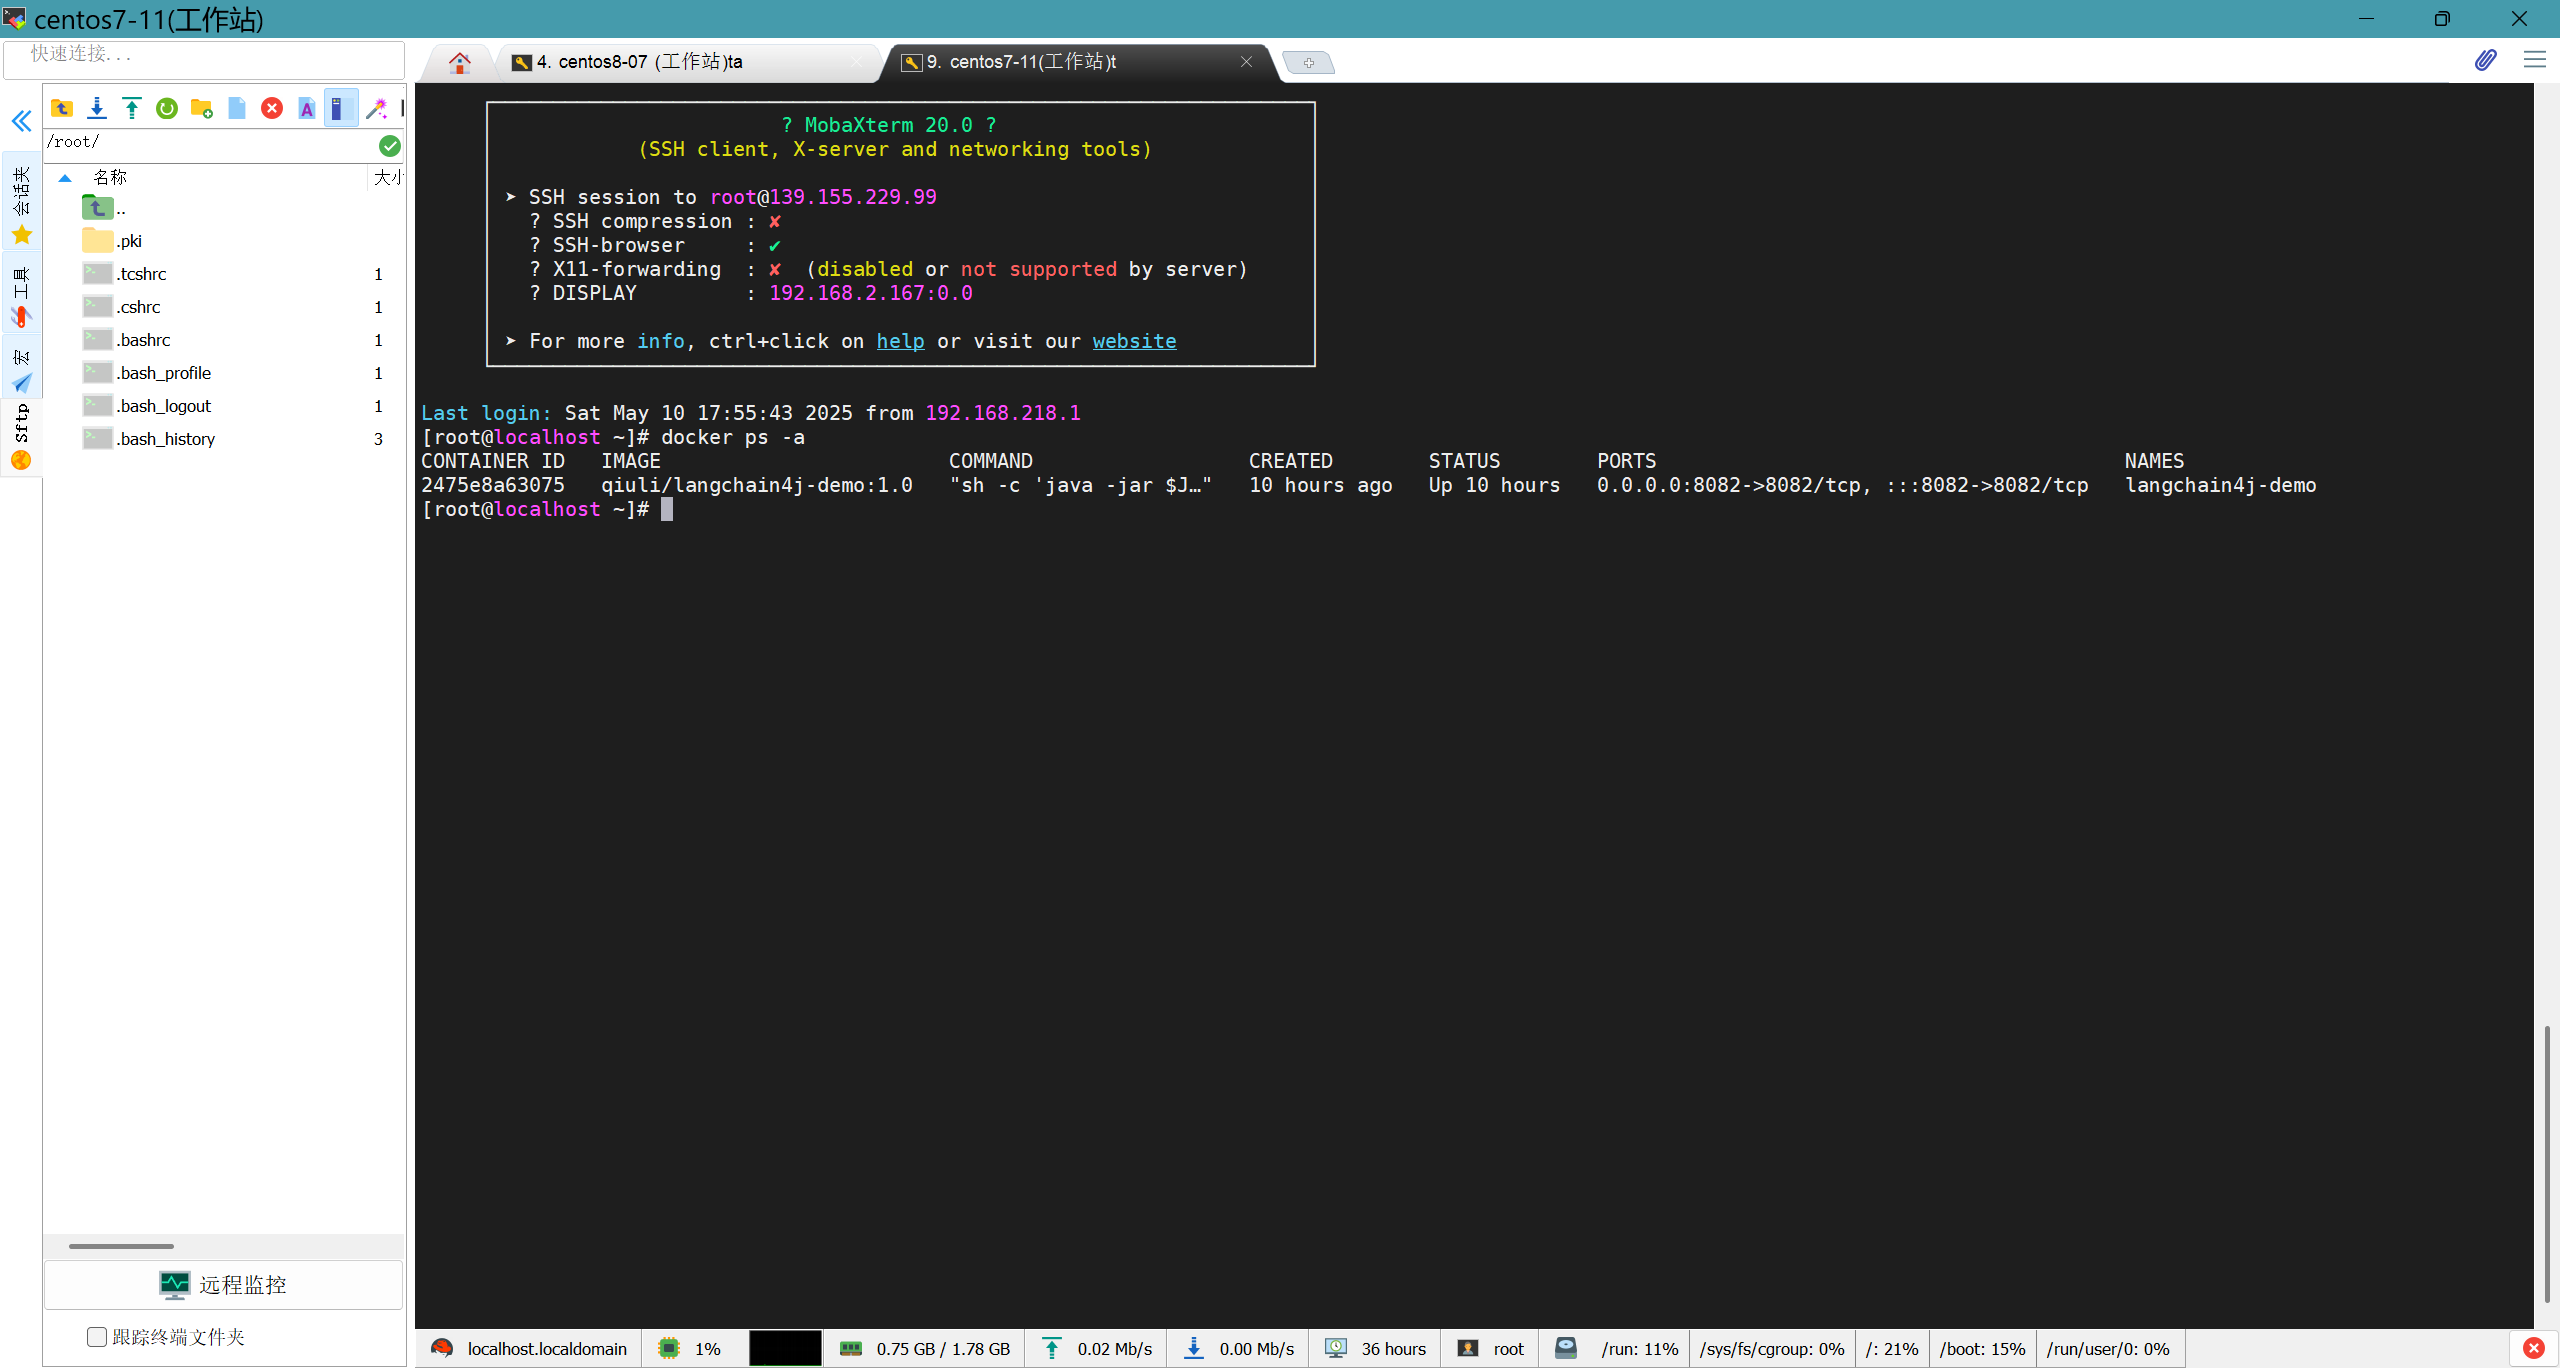Click the download file arrow icon
The height and width of the screenshot is (1368, 2560).
(x=97, y=108)
